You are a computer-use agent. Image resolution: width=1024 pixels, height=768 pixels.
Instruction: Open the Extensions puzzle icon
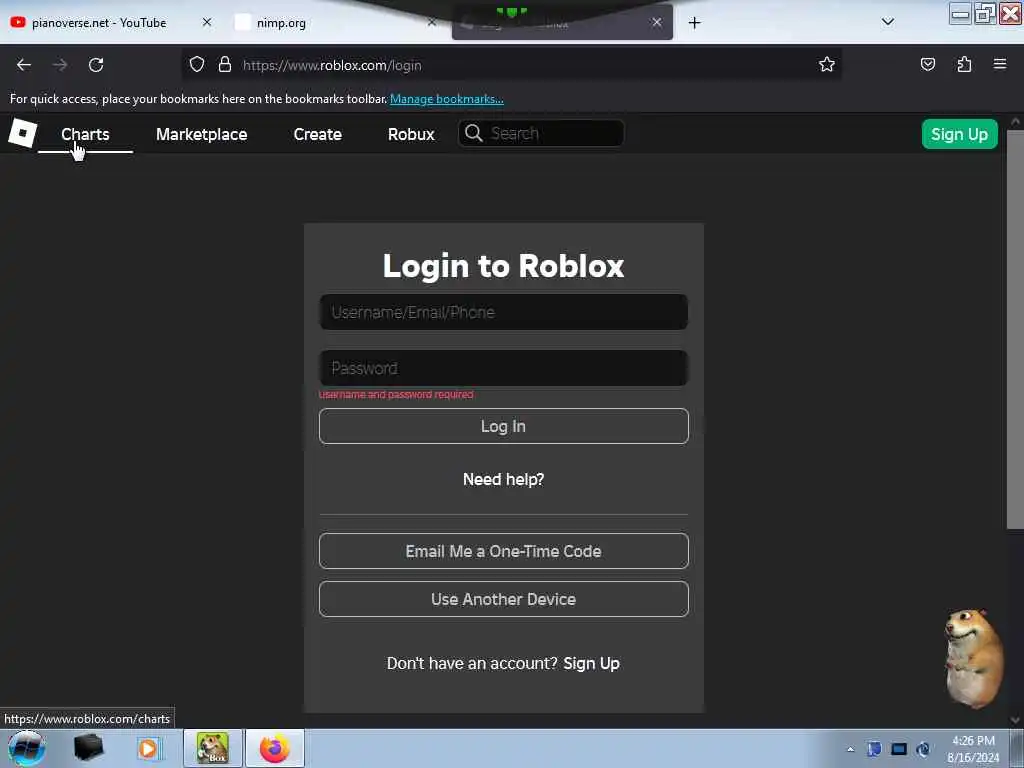964,64
